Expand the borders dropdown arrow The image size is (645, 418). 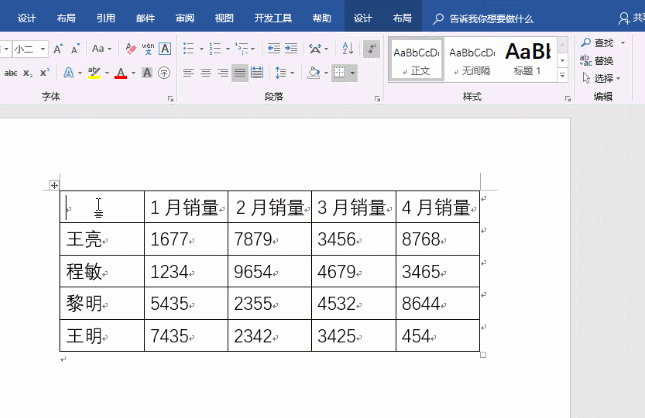click(353, 73)
